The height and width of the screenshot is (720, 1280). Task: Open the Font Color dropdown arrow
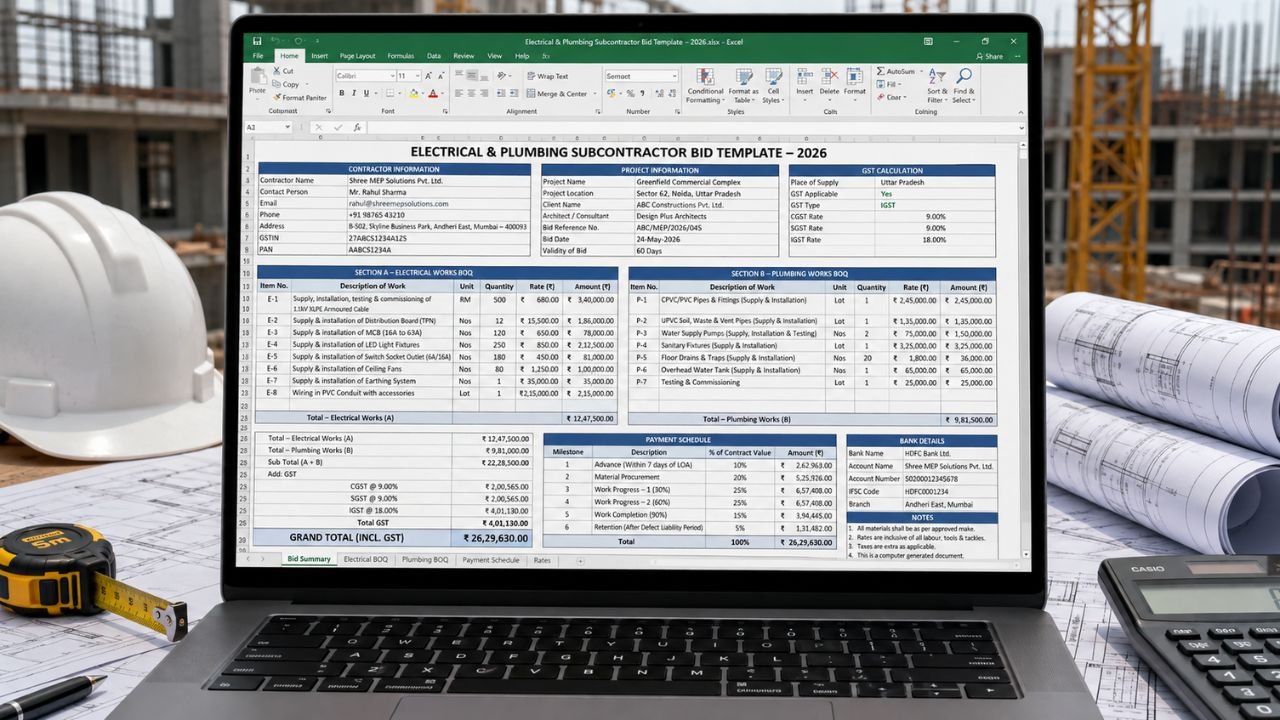[x=443, y=93]
